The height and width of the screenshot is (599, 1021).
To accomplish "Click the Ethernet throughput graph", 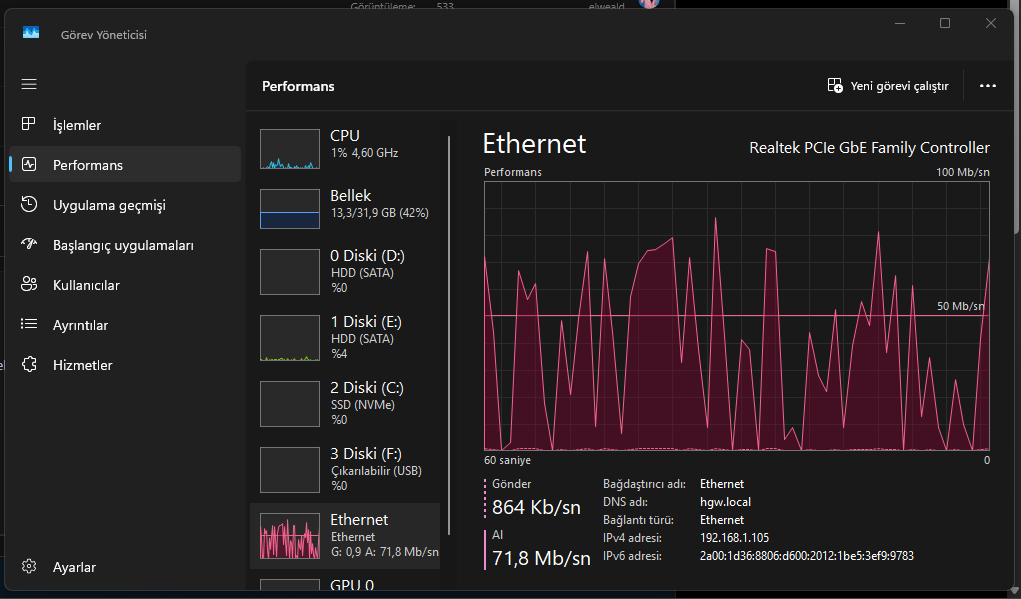I will tap(736, 316).
